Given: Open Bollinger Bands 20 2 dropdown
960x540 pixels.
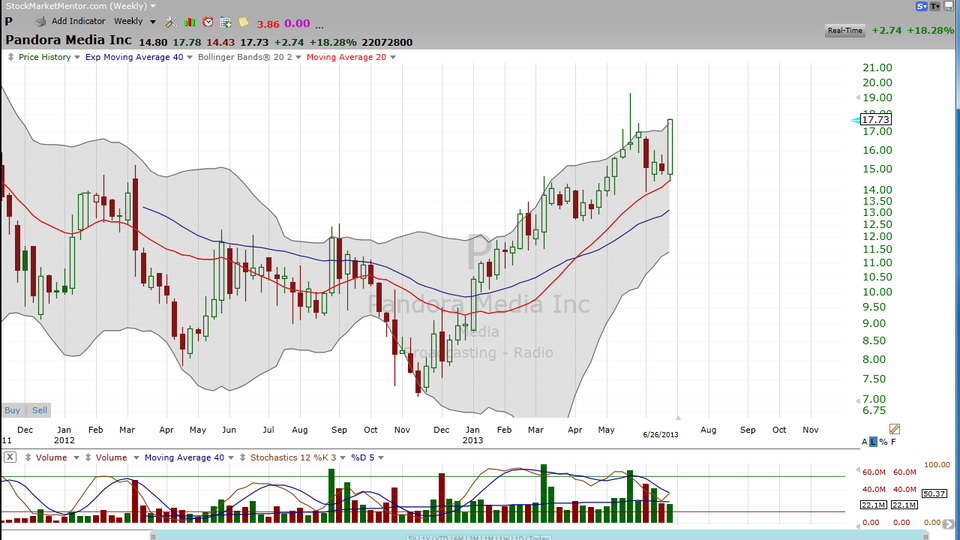Looking at the screenshot, I should coord(298,58).
